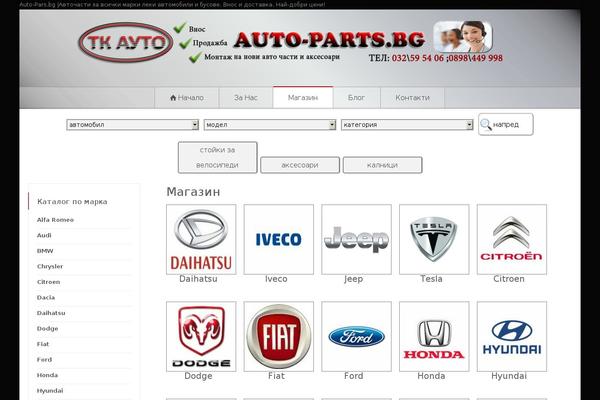The width and height of the screenshot is (600, 400).
Task: Go to the Начало tab
Action: click(187, 98)
